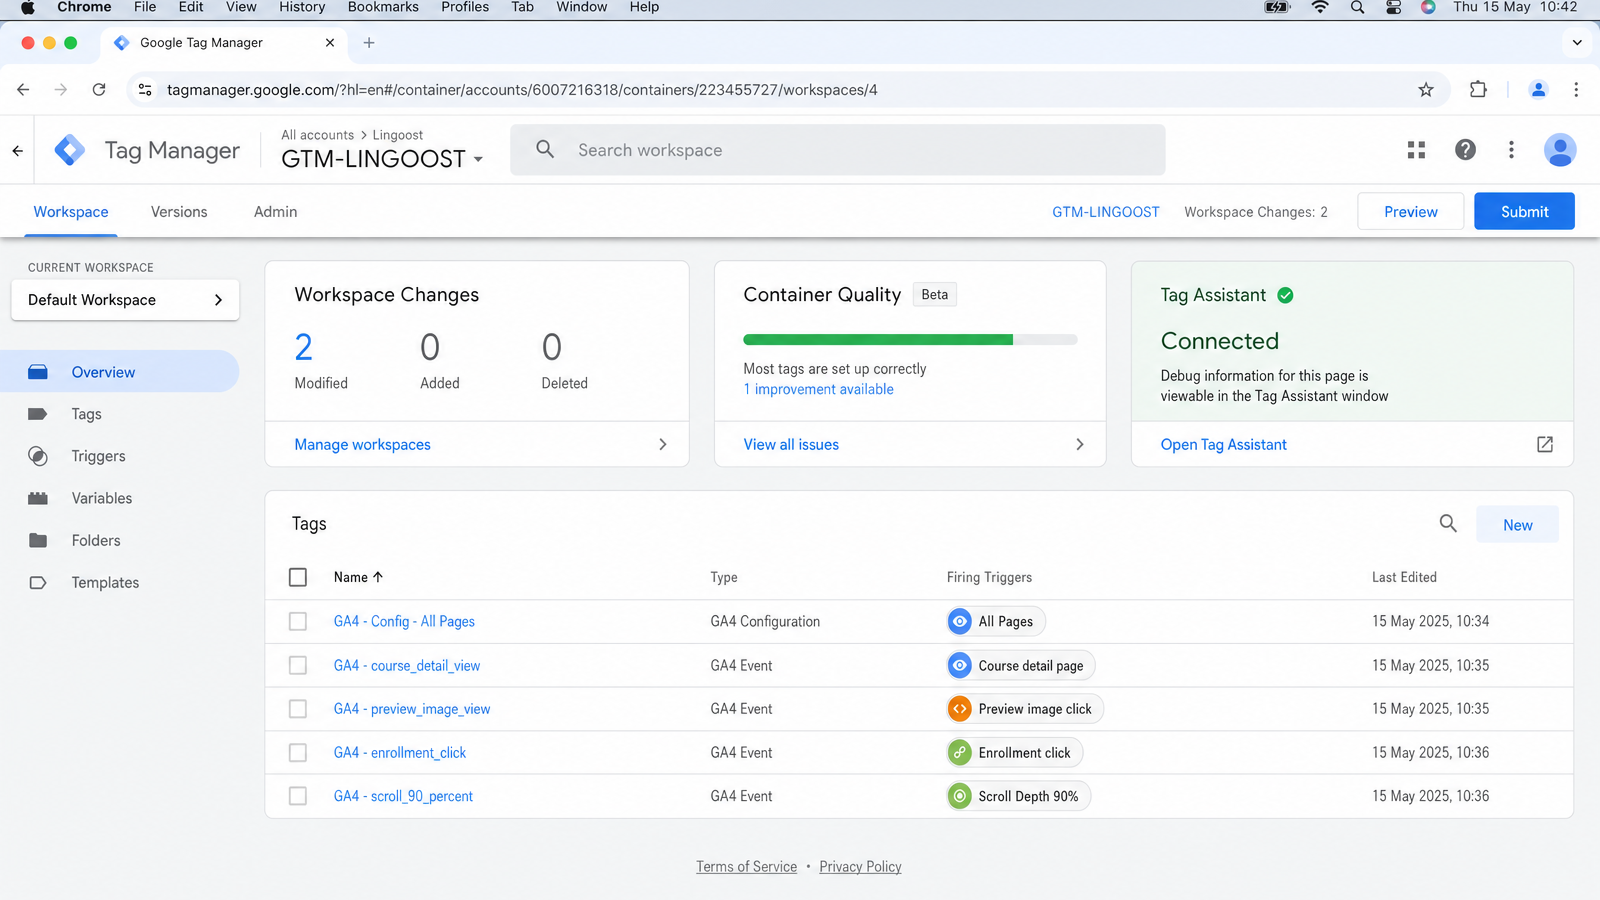Screen dimensions: 1600x900
Task: Open the Terms of Service link
Action: (x=747, y=867)
